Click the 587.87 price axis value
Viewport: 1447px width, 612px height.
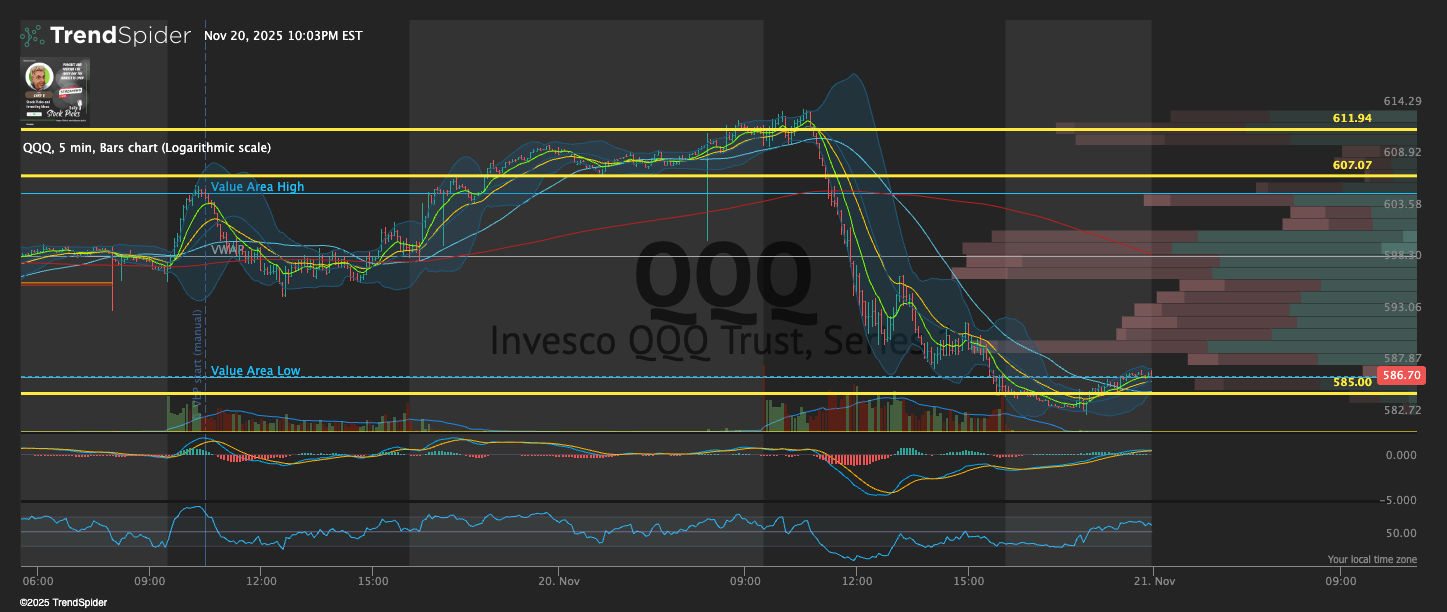[1402, 358]
